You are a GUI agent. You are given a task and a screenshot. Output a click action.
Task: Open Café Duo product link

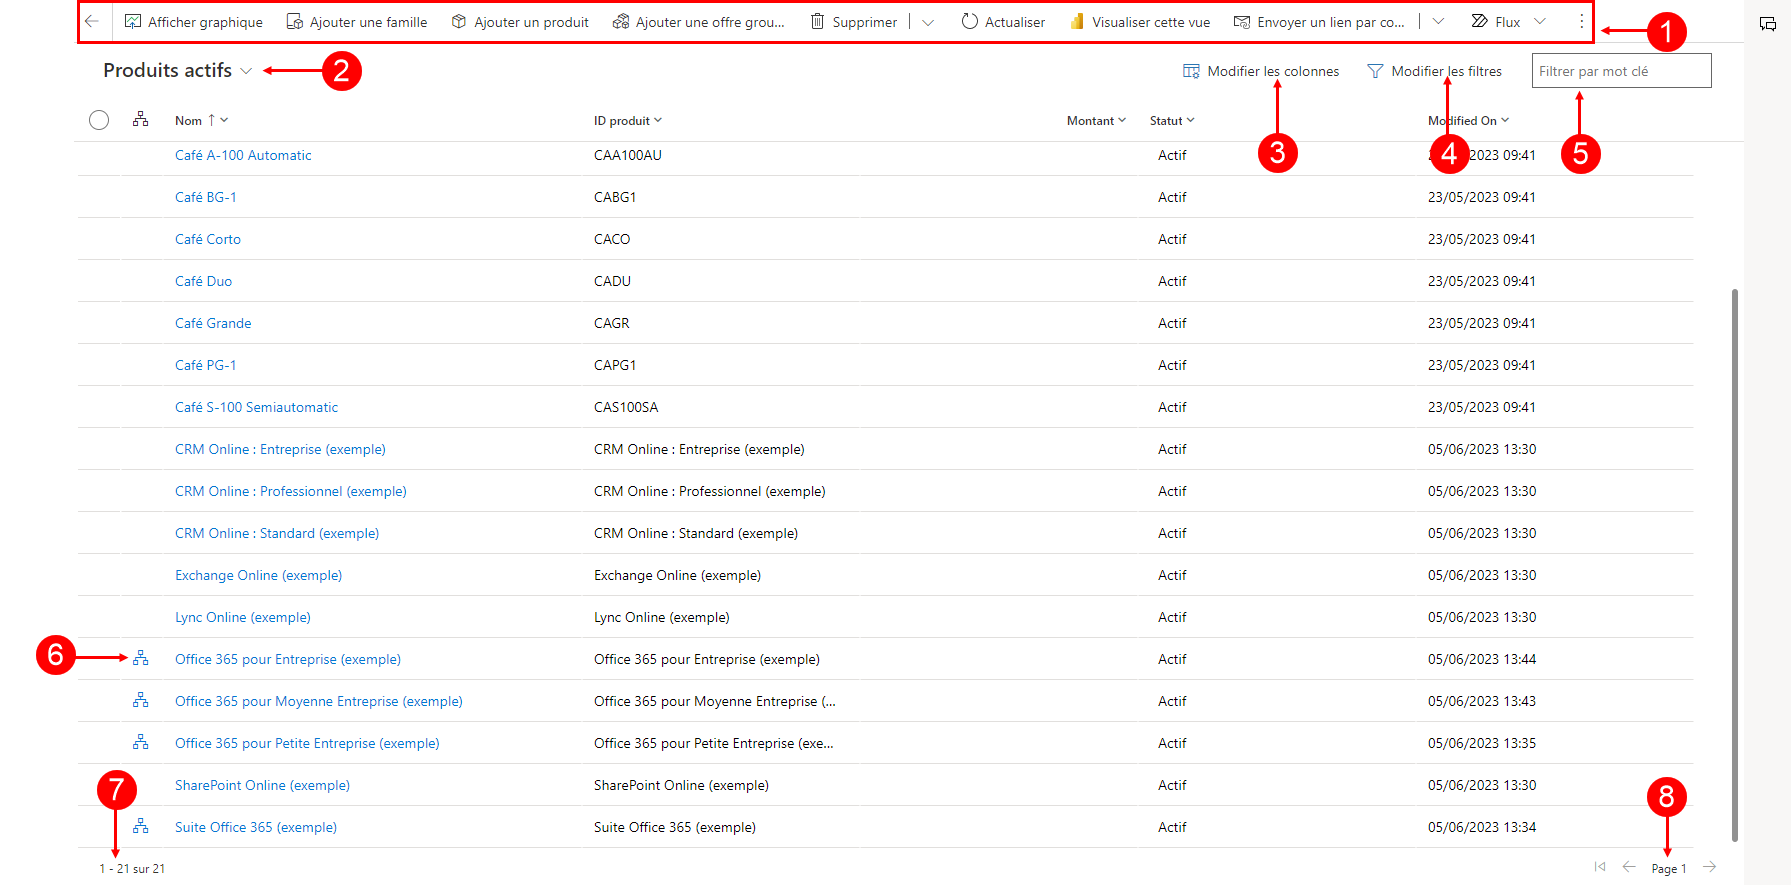pyautogui.click(x=203, y=281)
